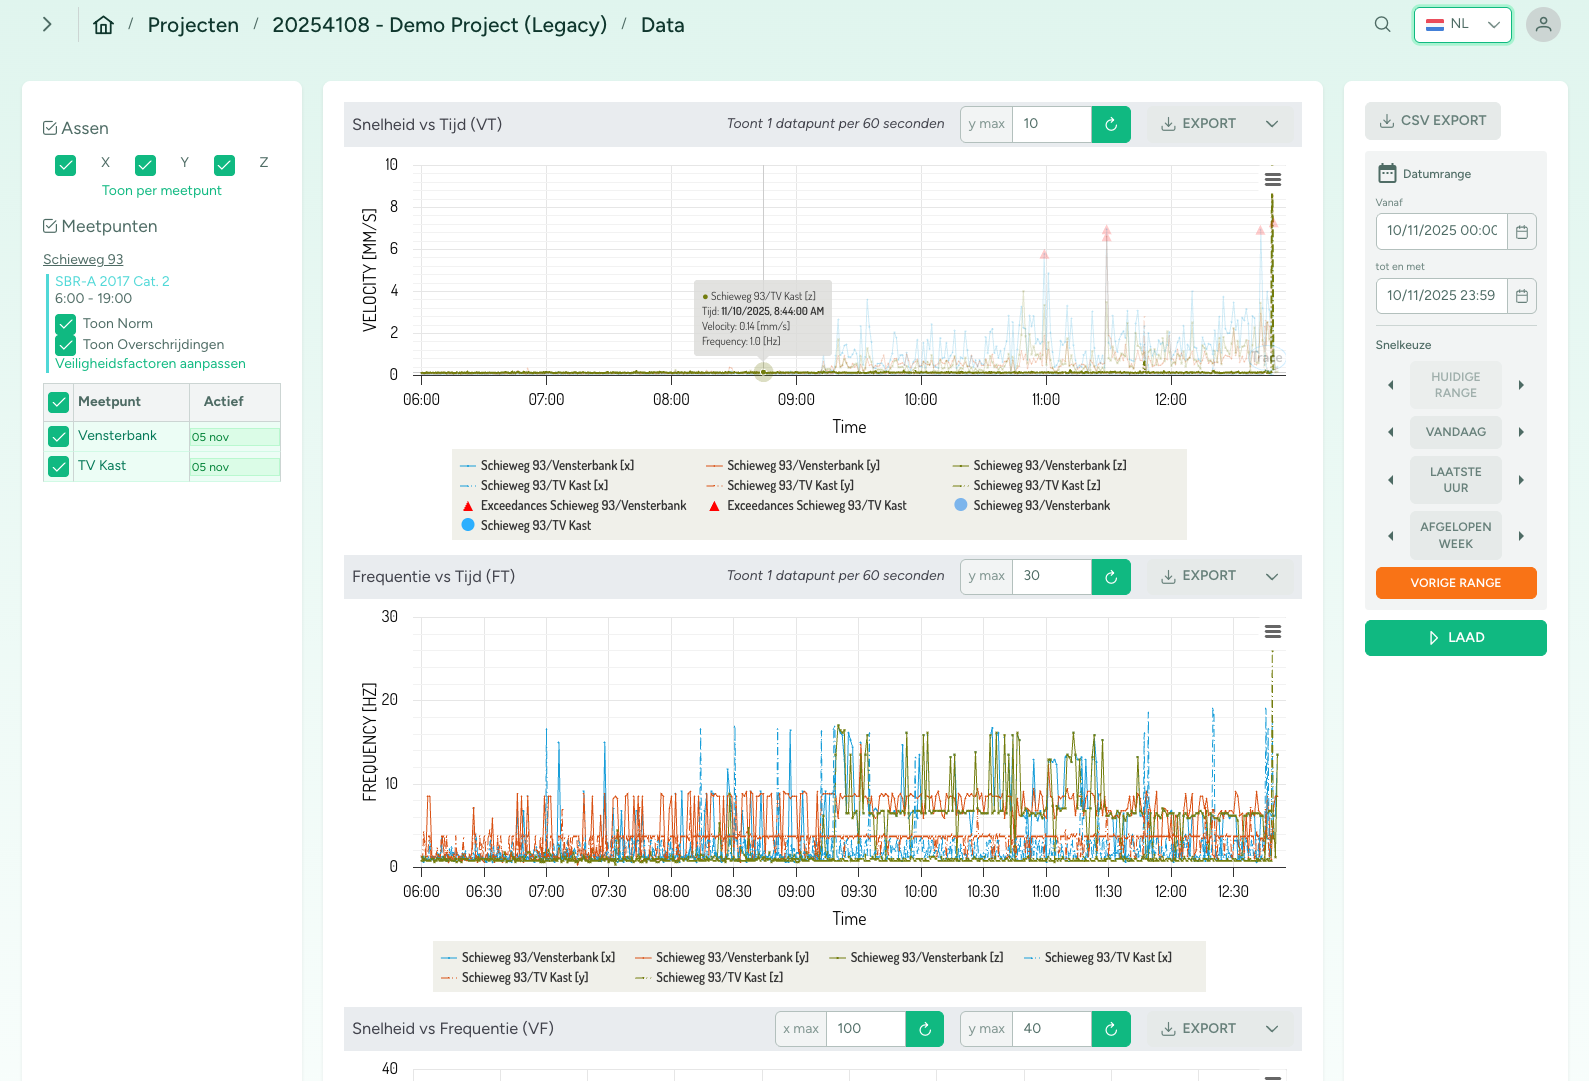Refresh the VF chart x max value
The image size is (1589, 1081).
tap(925, 1029)
